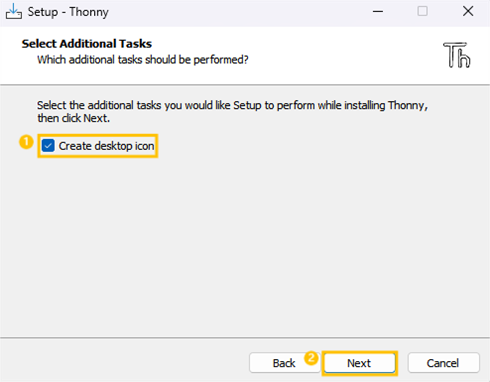Click the Thonny Th logo icon
This screenshot has width=490, height=382.
coord(457,55)
